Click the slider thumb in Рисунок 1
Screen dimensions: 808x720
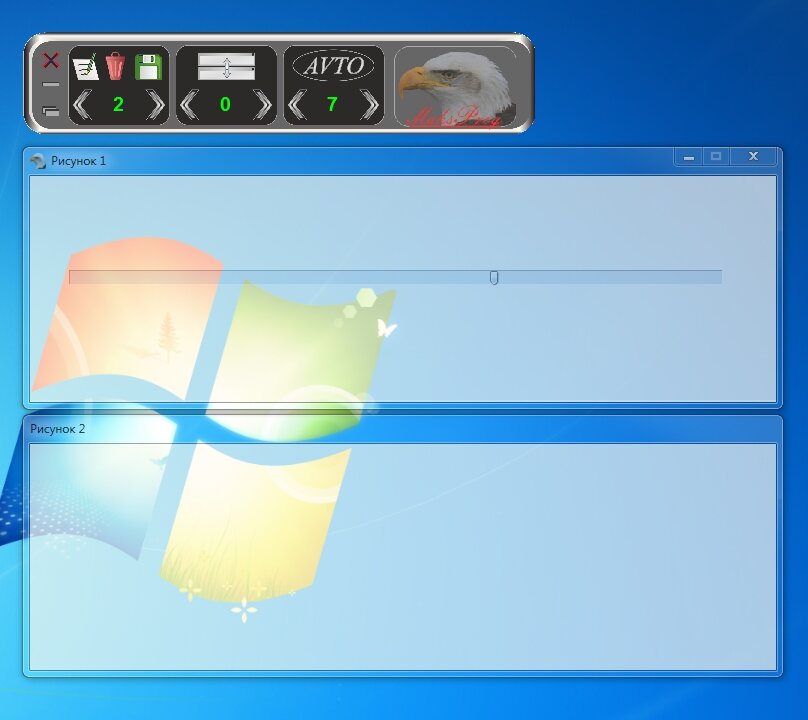pyautogui.click(x=494, y=278)
